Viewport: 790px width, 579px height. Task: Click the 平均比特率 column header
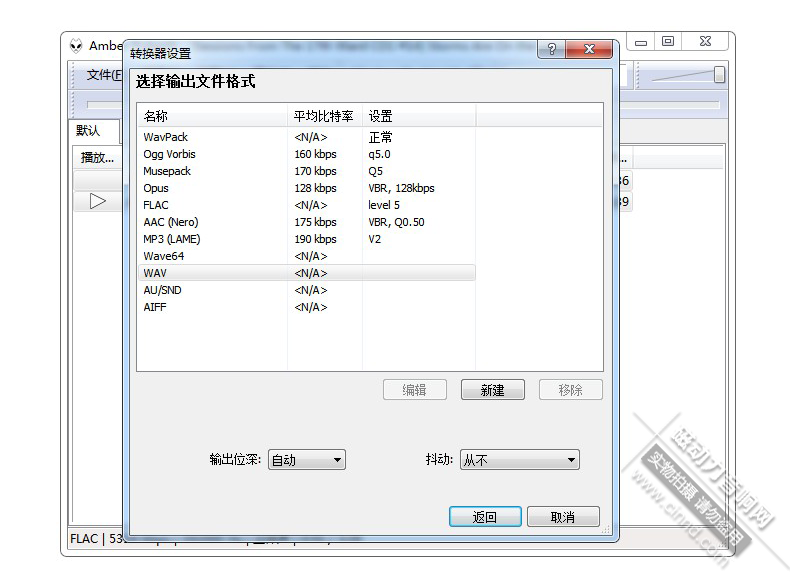point(323,116)
